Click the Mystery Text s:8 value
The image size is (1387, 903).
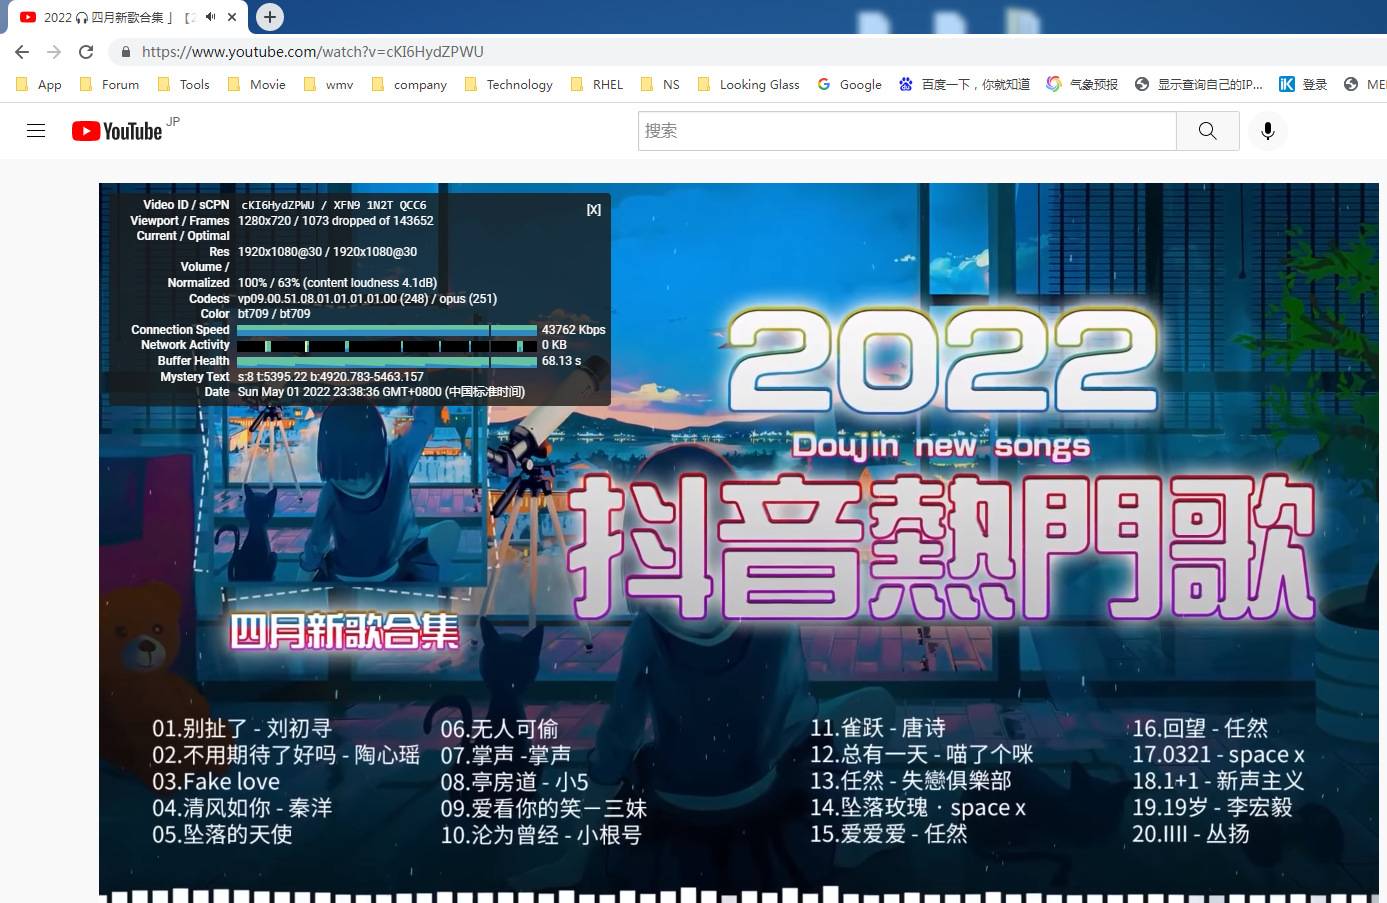point(331,377)
